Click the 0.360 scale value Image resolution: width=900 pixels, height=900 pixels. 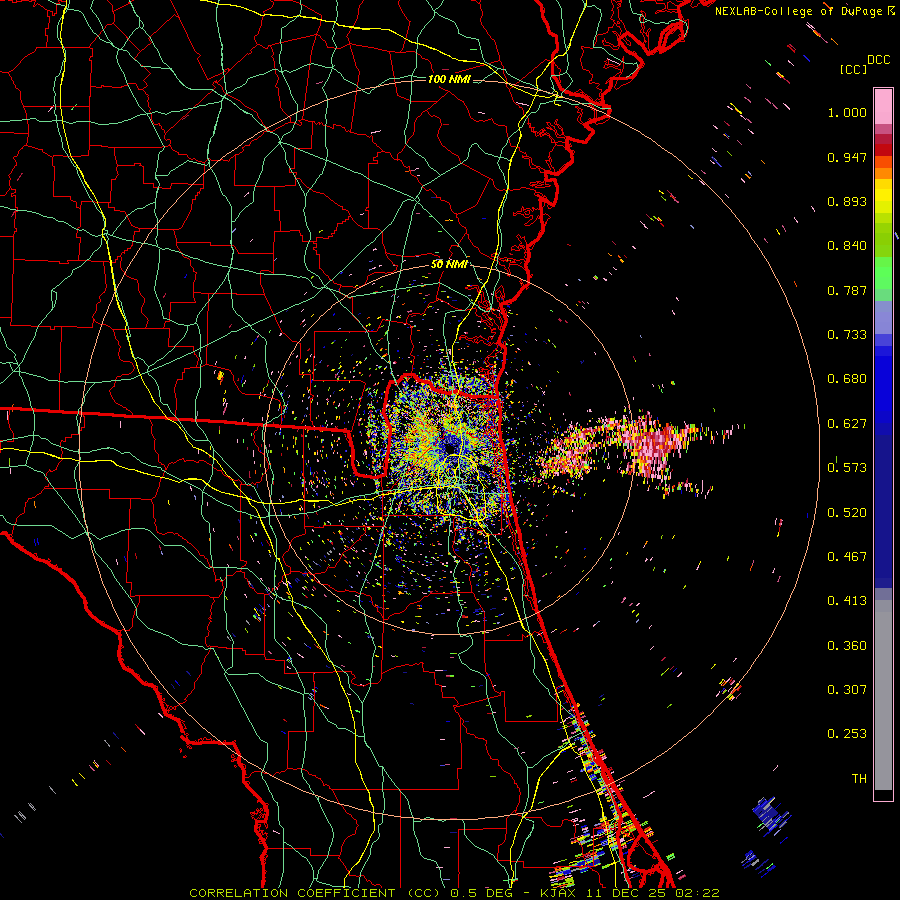pyautogui.click(x=847, y=646)
